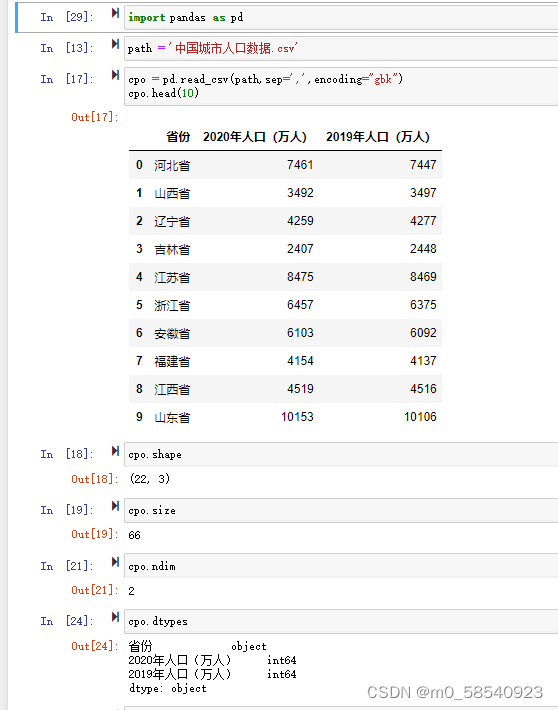This screenshot has height=710, width=558.
Task: Select the value 6457 in the table
Action: (x=300, y=305)
